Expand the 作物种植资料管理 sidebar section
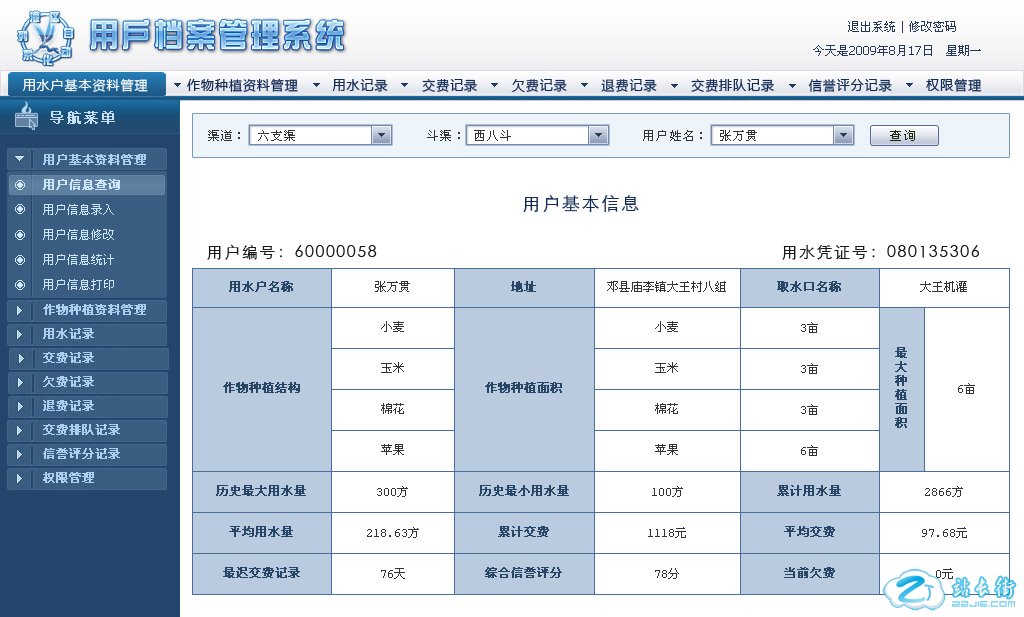The width and height of the screenshot is (1024, 617). point(20,310)
